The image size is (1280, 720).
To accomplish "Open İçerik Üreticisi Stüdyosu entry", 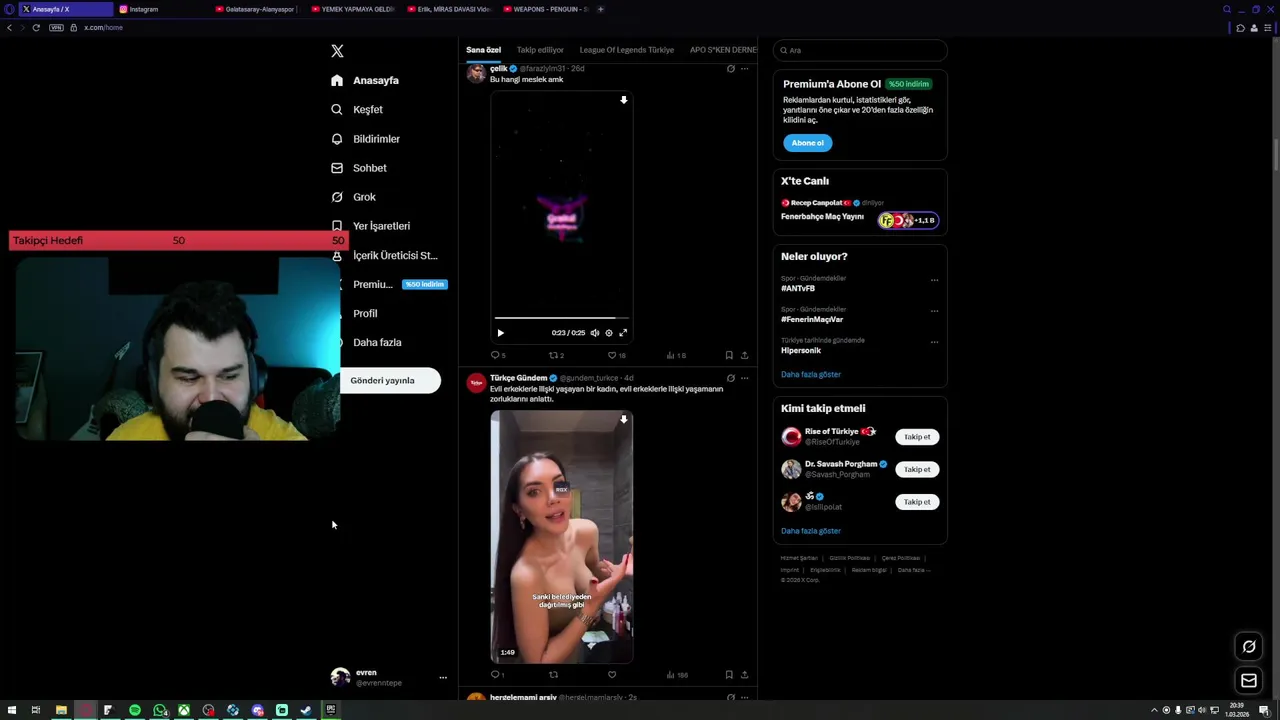I will pyautogui.click(x=385, y=255).
